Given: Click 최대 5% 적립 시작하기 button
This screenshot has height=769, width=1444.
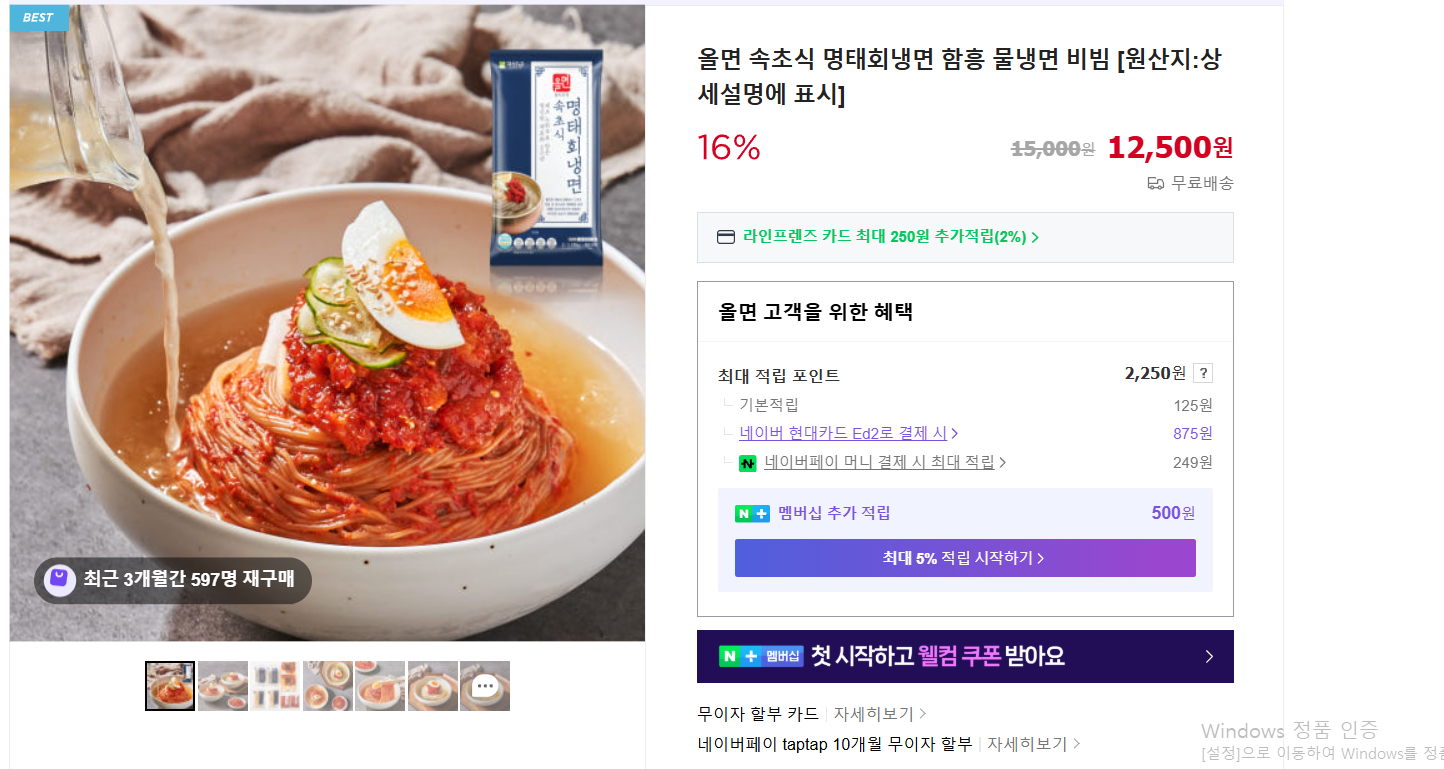Looking at the screenshot, I should pyautogui.click(x=964, y=558).
